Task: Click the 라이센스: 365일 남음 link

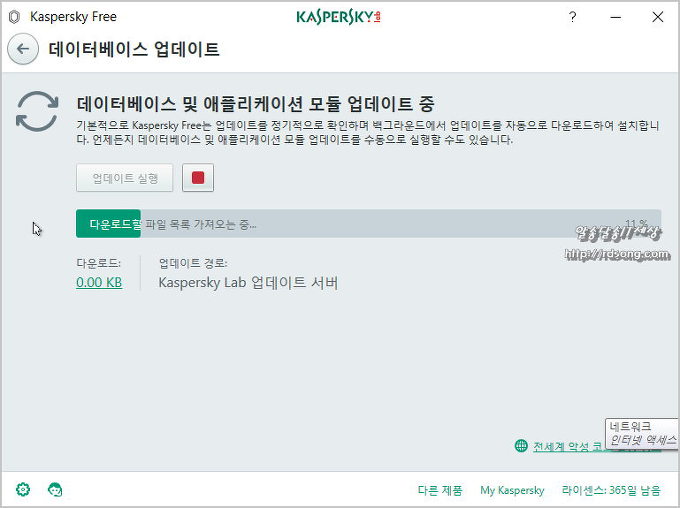Action: (x=611, y=490)
